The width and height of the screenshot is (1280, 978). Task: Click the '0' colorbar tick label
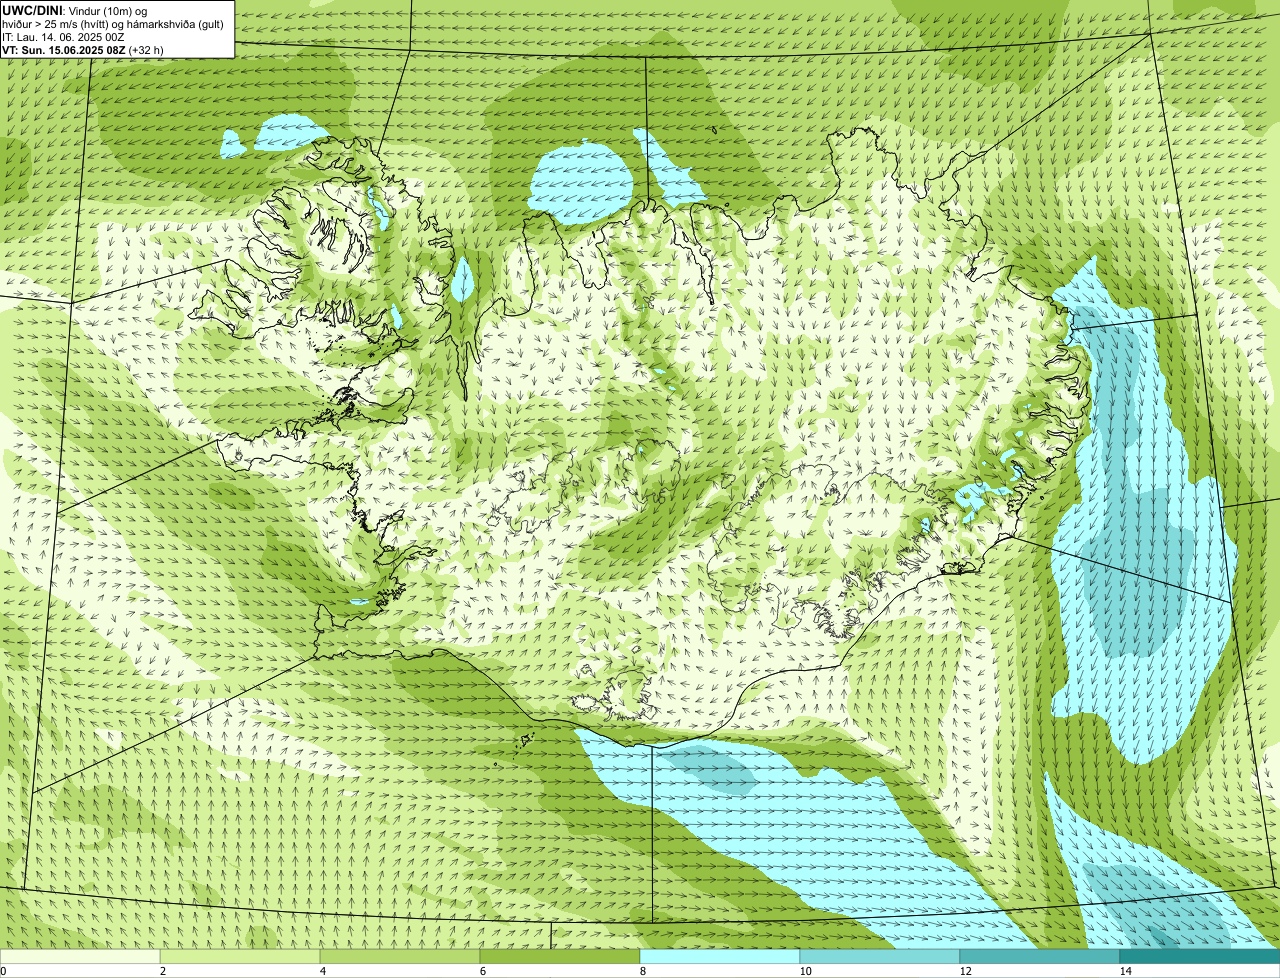3,971
